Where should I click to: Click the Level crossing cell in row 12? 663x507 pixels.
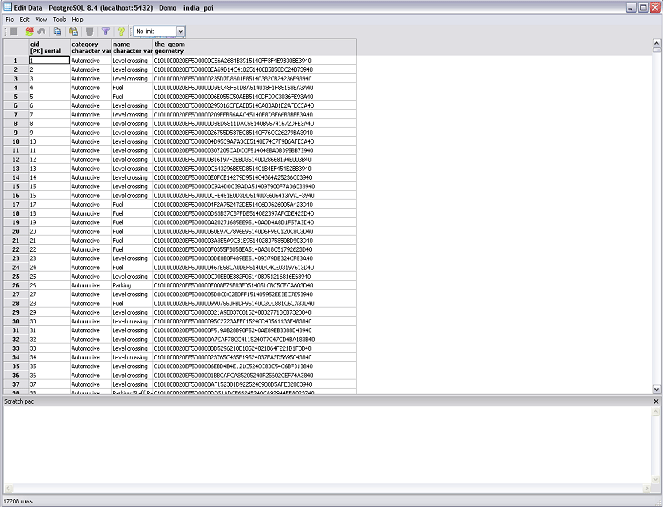(x=132, y=159)
